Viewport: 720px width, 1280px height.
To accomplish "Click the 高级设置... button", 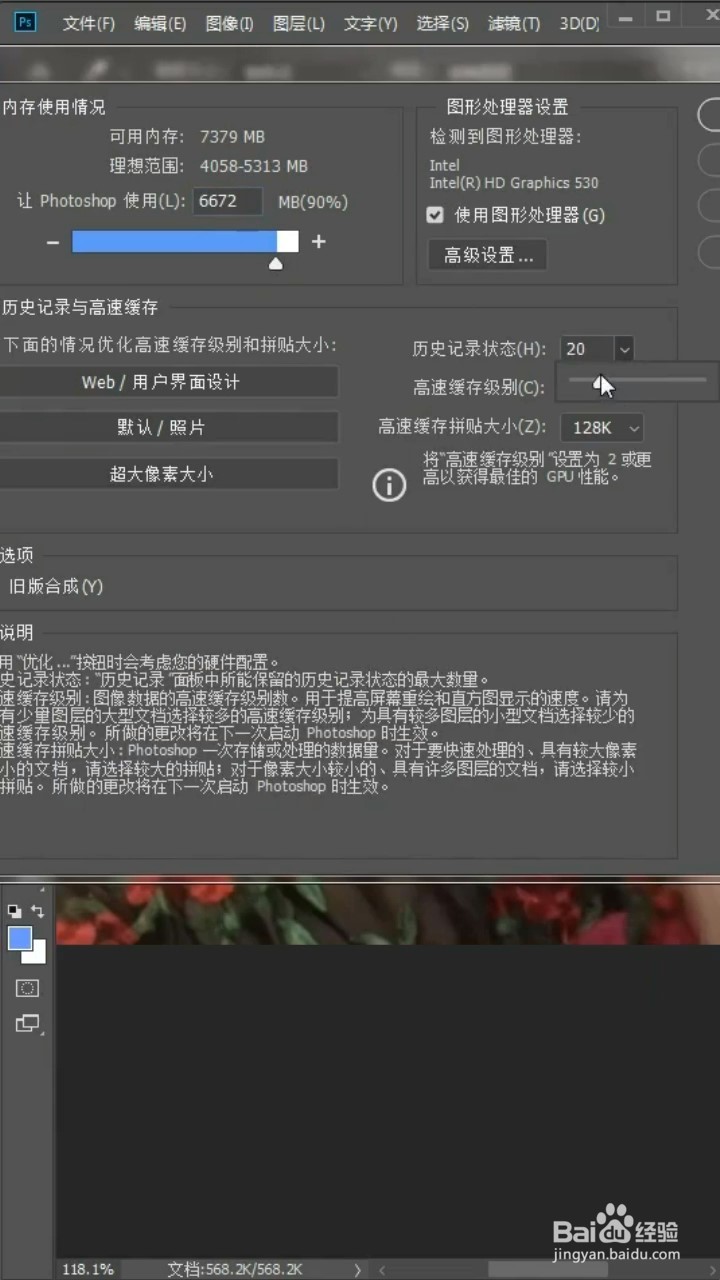I will (x=488, y=255).
